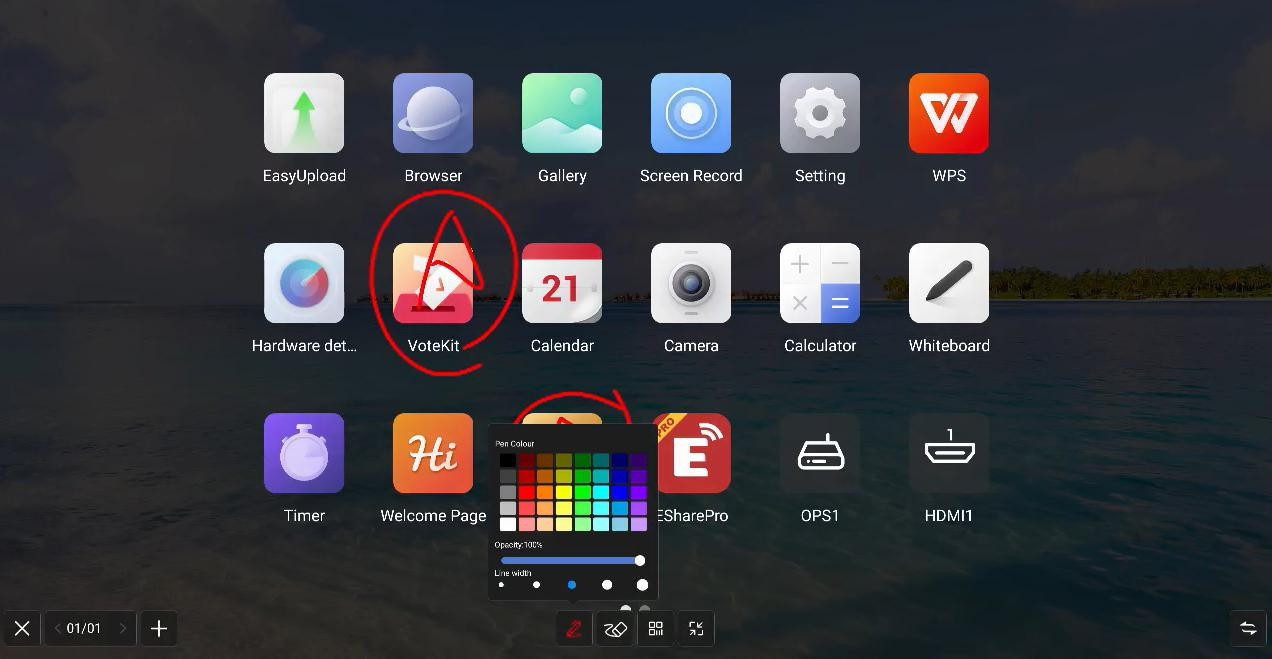Open the Whiteboard app

948,283
